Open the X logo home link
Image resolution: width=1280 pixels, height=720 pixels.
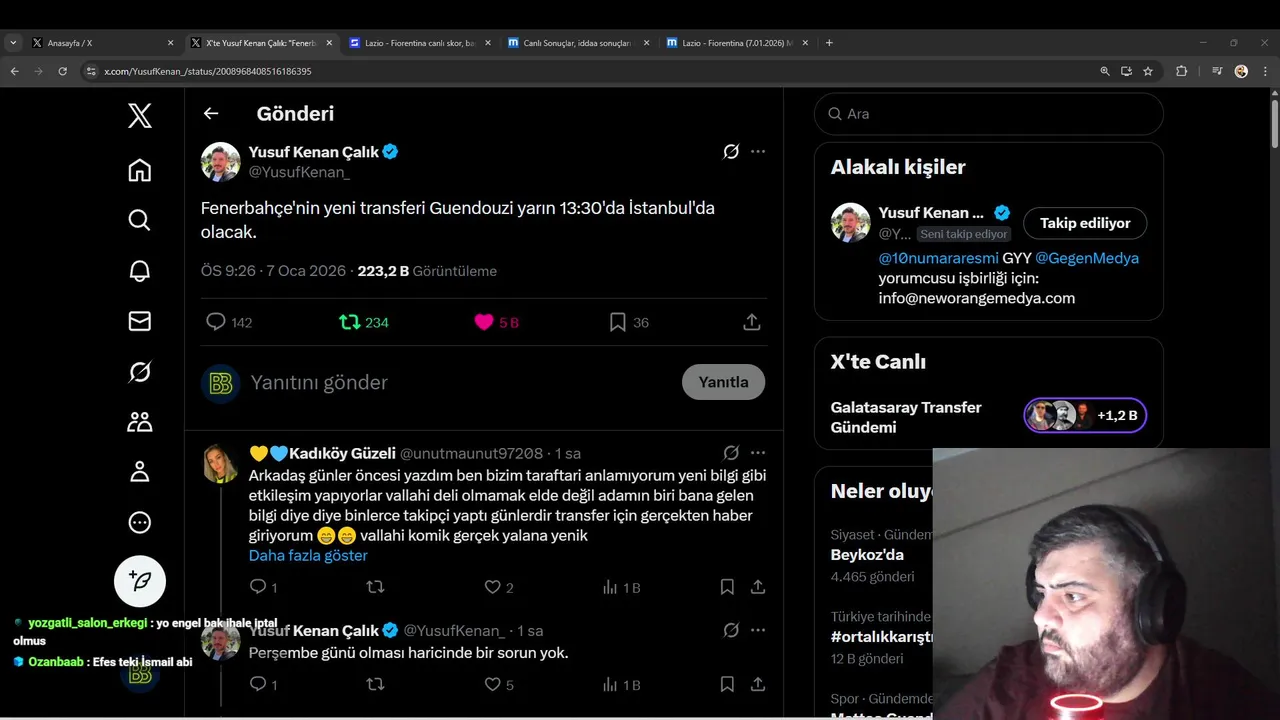(140, 116)
